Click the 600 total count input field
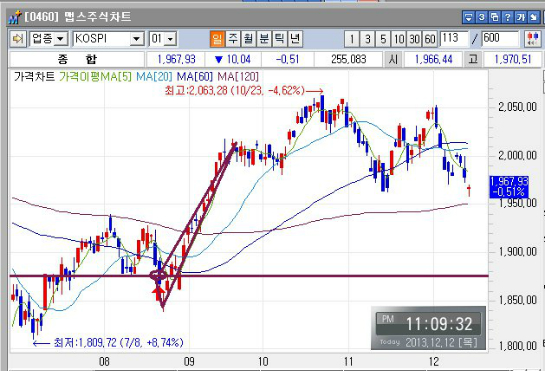The height and width of the screenshot is (371, 545). [x=500, y=39]
